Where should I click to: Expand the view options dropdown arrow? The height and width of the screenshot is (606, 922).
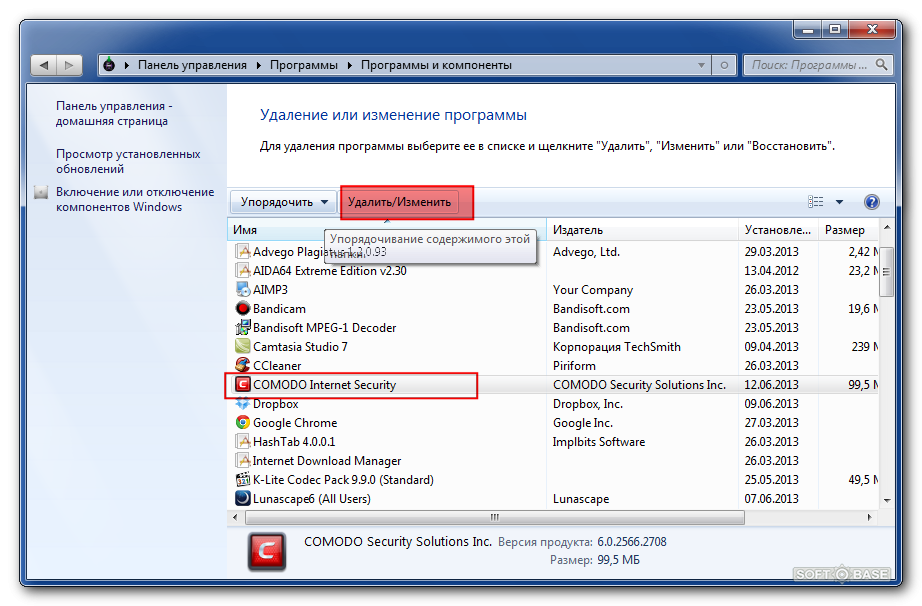pyautogui.click(x=839, y=202)
